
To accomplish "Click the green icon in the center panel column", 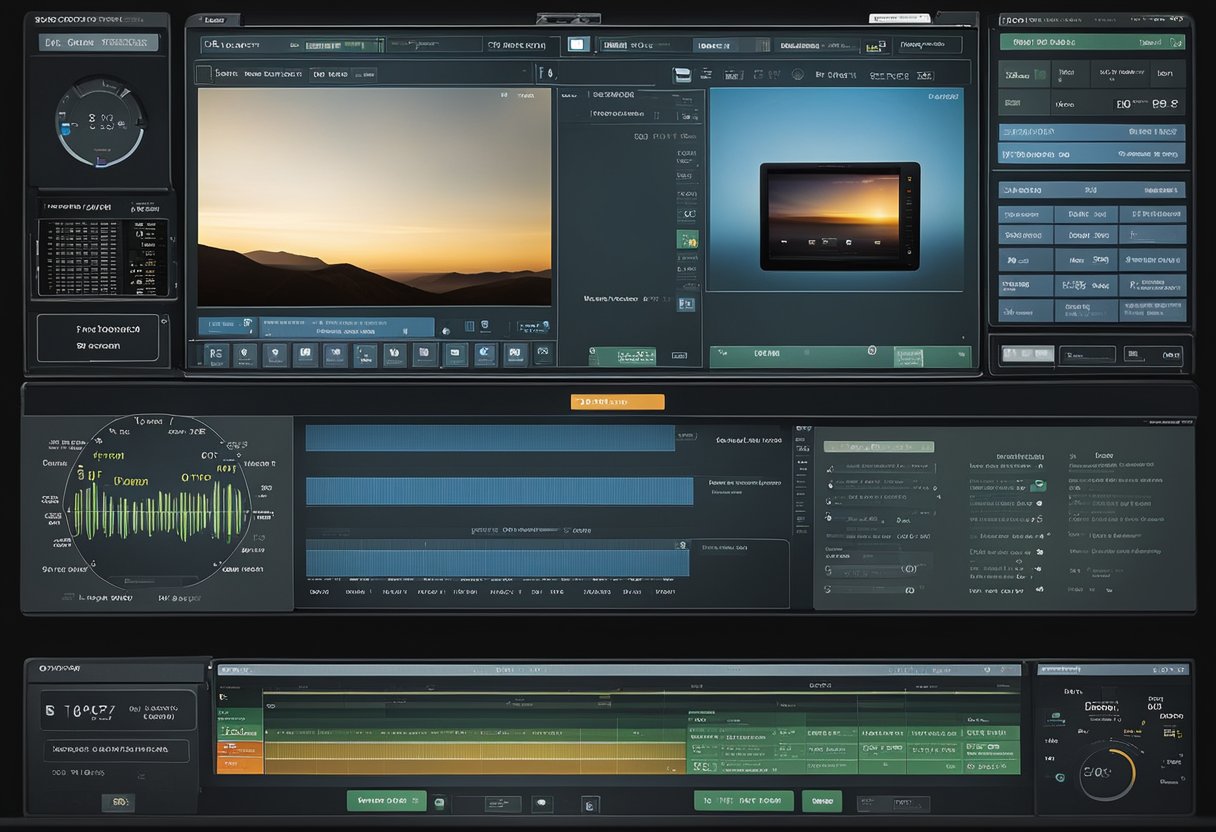I will click(x=687, y=239).
